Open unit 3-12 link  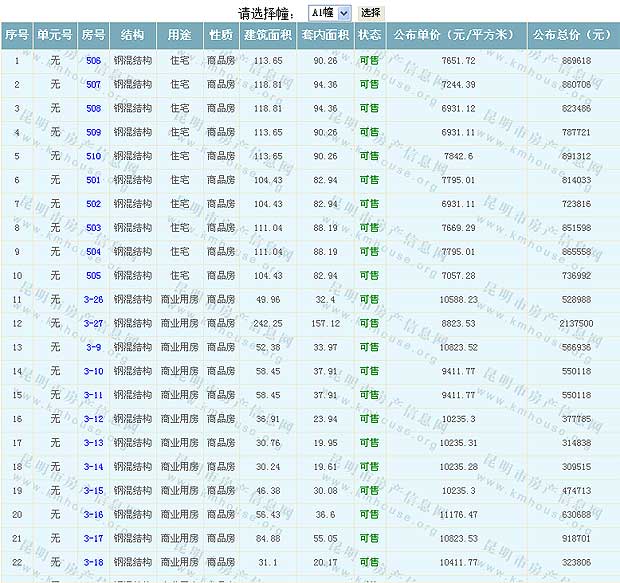93,419
